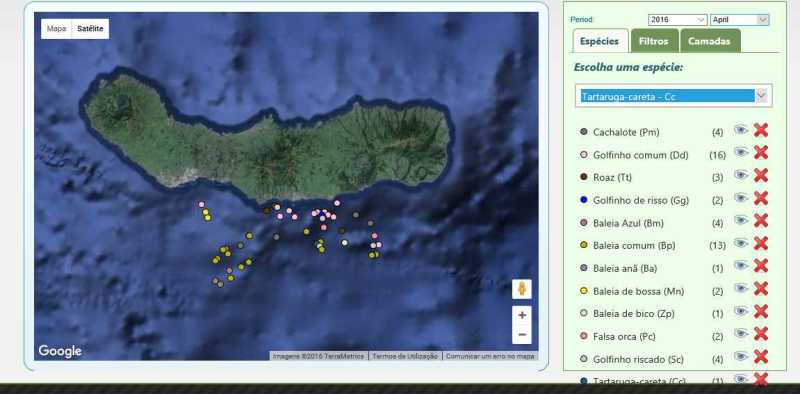Click blue Golfinho de risso color dot
Viewport: 800px width, 394px height.
[x=584, y=200]
